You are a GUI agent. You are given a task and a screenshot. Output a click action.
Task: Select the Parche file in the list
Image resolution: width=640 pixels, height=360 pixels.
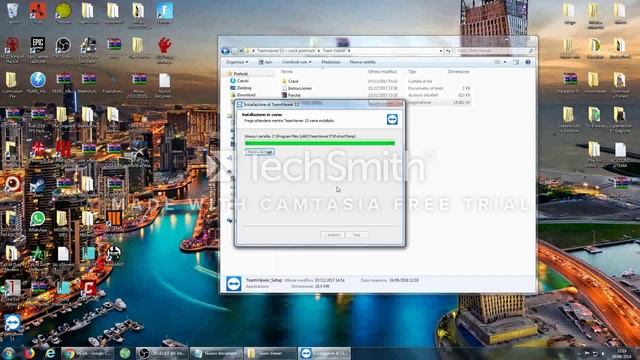pos(294,95)
